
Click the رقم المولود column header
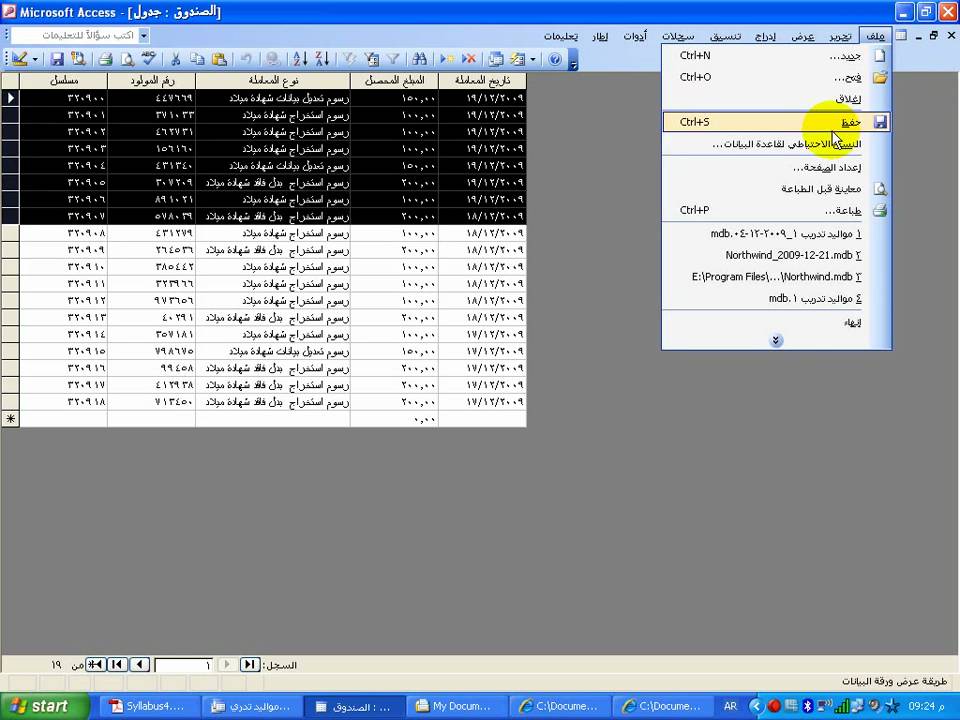(x=151, y=80)
